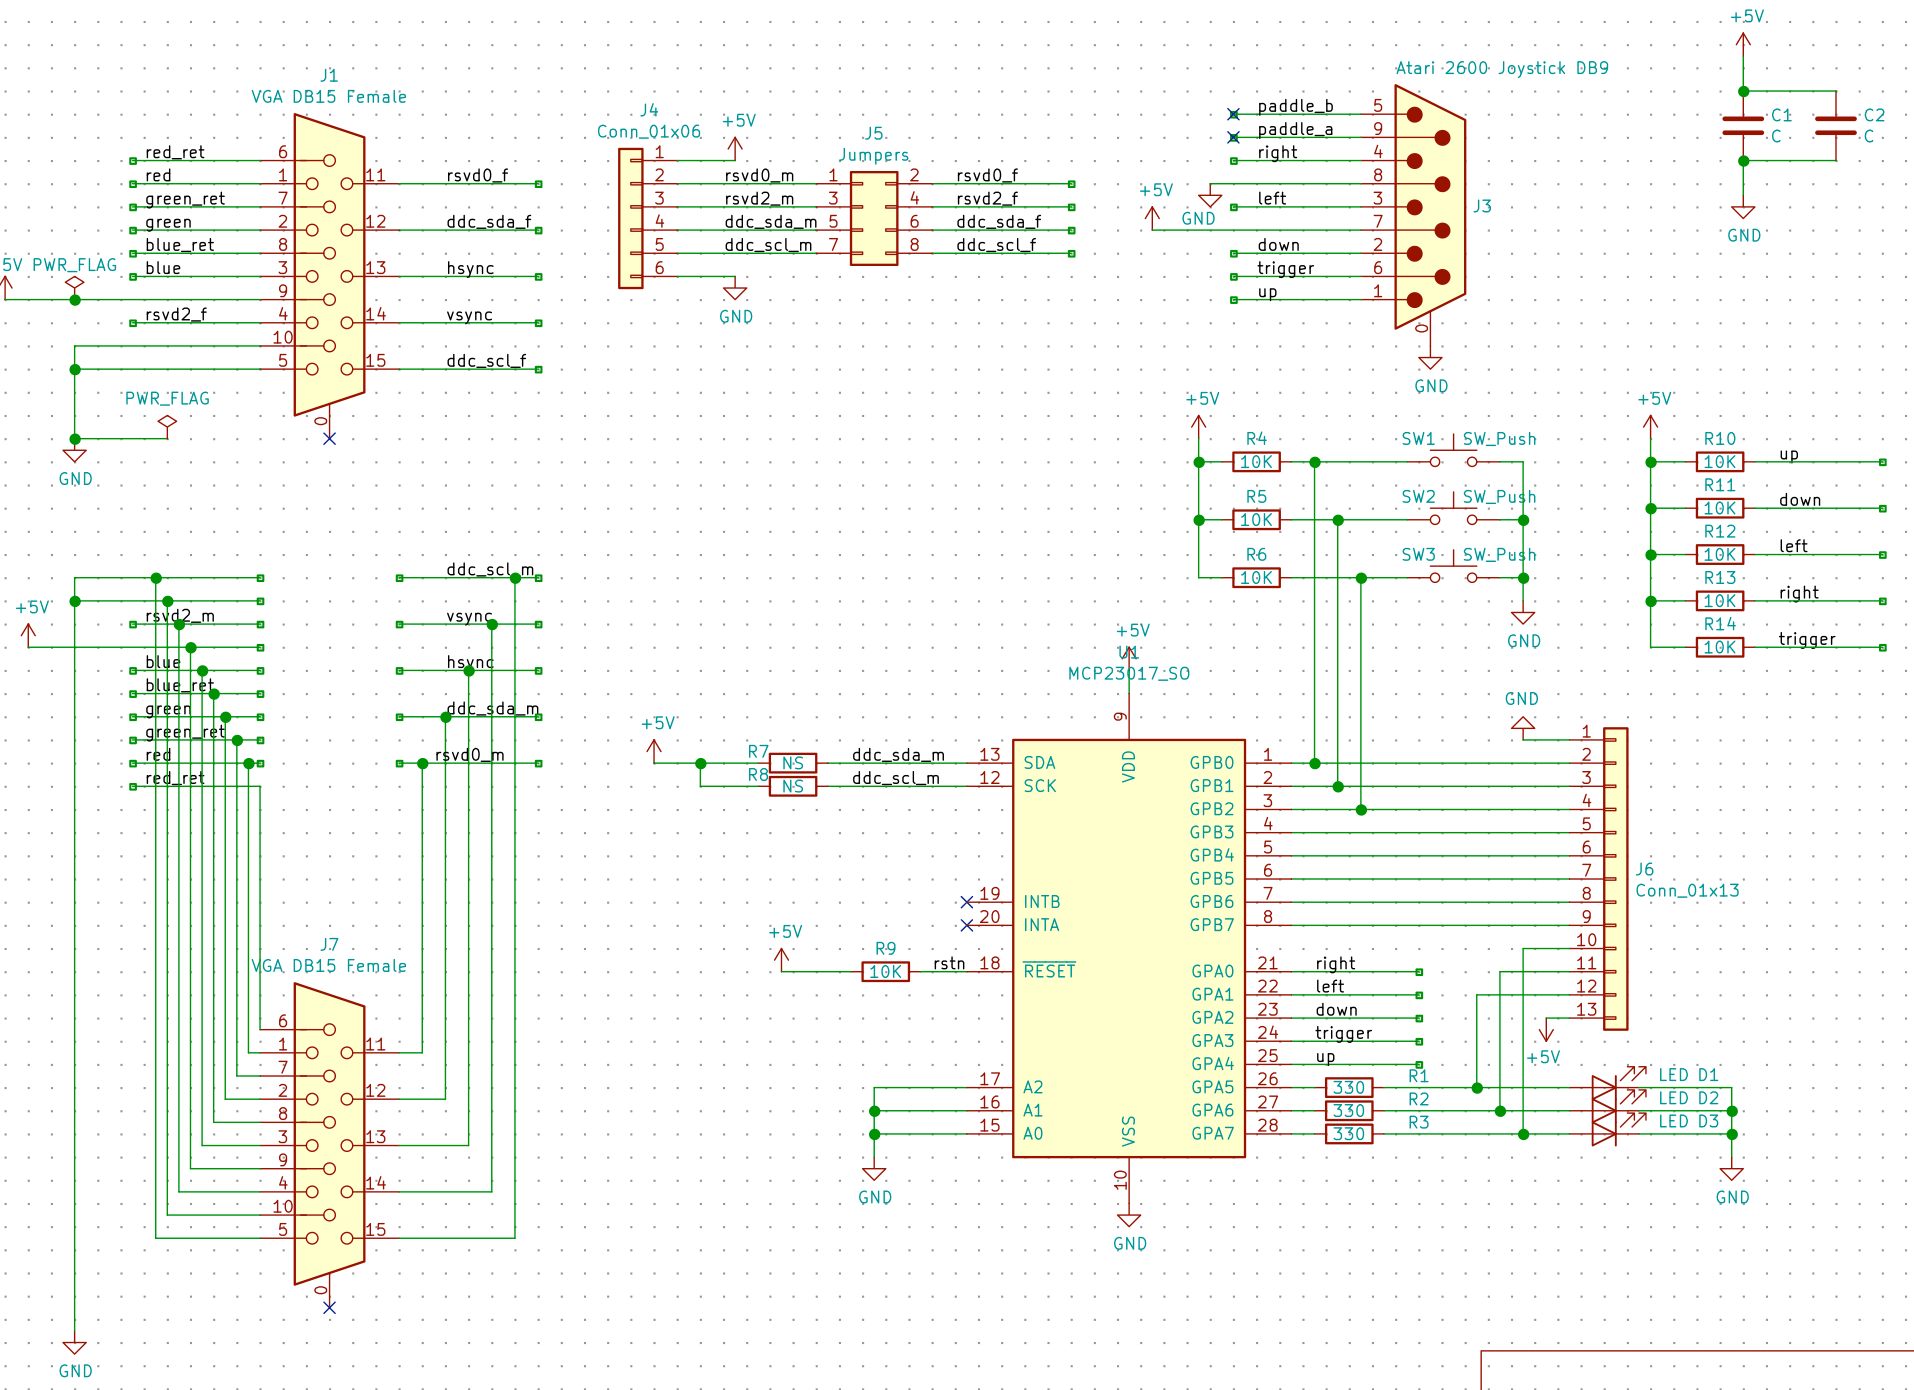Select the 330 ohm resistor R3
This screenshot has width=1914, height=1390.
pyautogui.click(x=1349, y=1134)
